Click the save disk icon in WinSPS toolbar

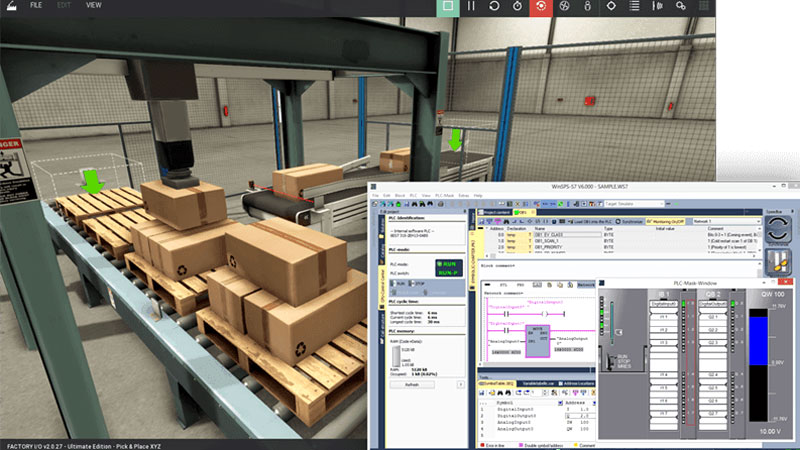407,204
